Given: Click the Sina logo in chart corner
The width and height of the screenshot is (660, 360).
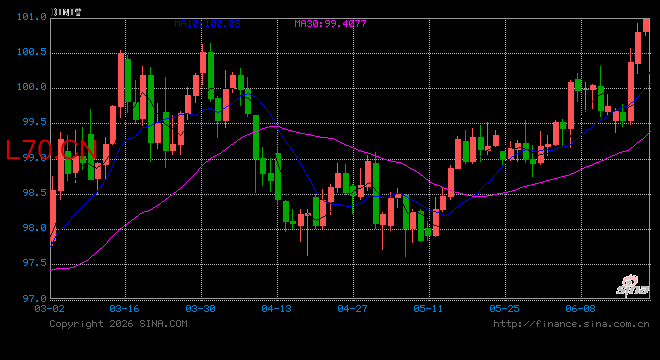Looking at the screenshot, I should click(633, 286).
